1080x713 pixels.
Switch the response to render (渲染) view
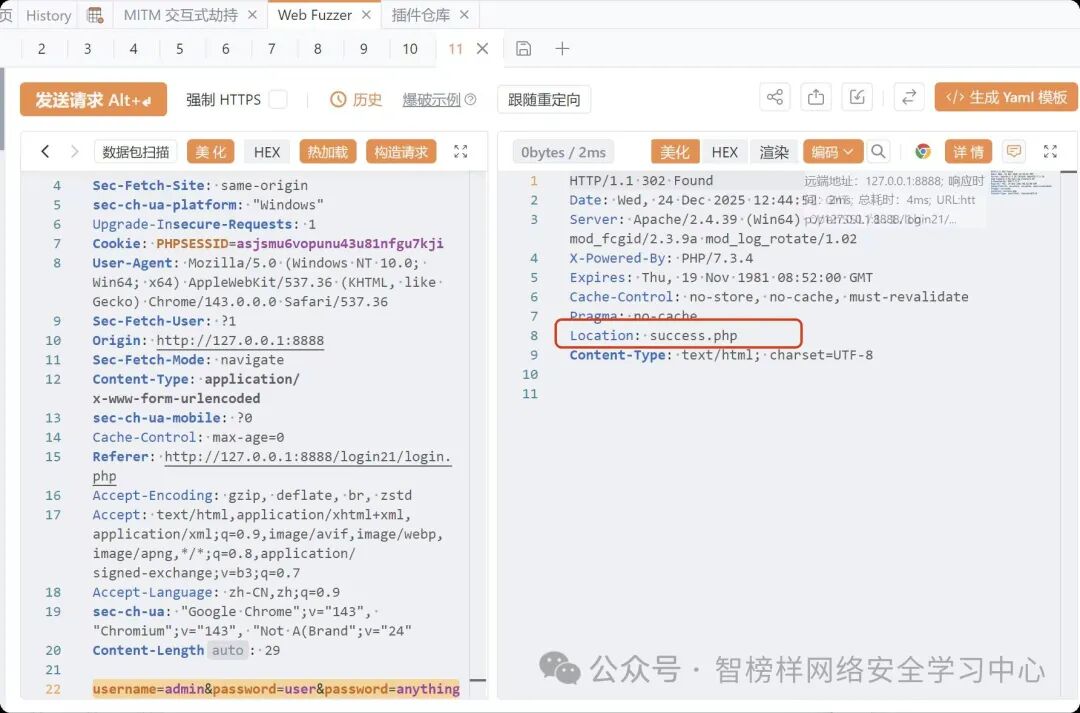[x=774, y=152]
